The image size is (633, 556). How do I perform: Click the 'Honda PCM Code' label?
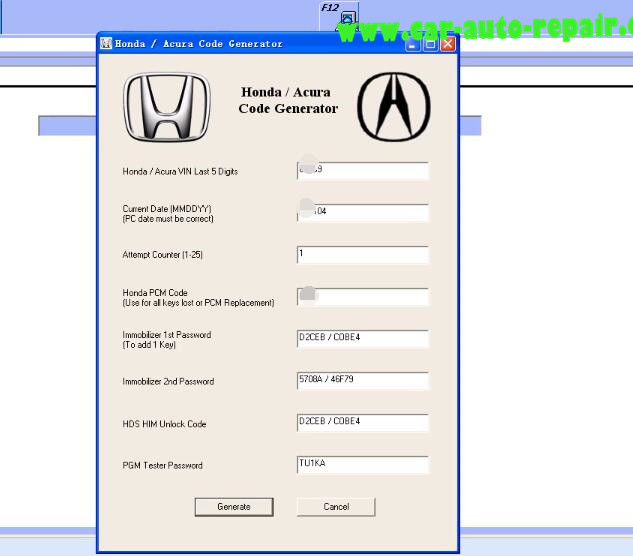tap(155, 292)
